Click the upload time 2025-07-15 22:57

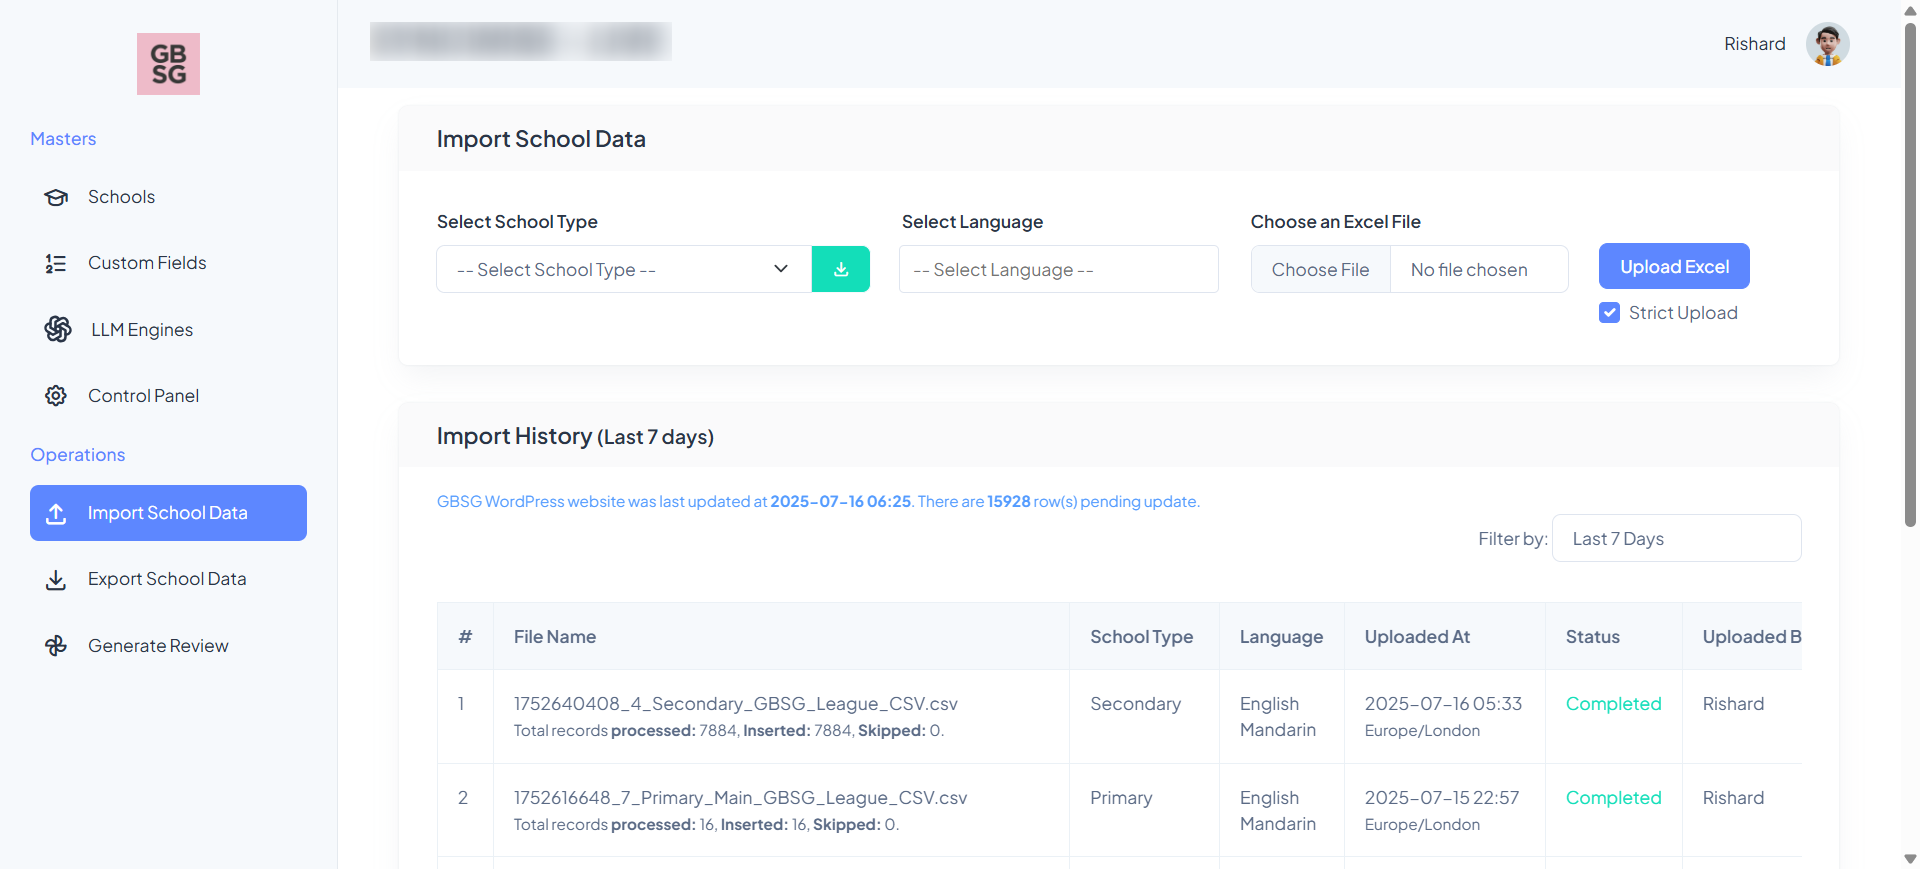click(1442, 798)
